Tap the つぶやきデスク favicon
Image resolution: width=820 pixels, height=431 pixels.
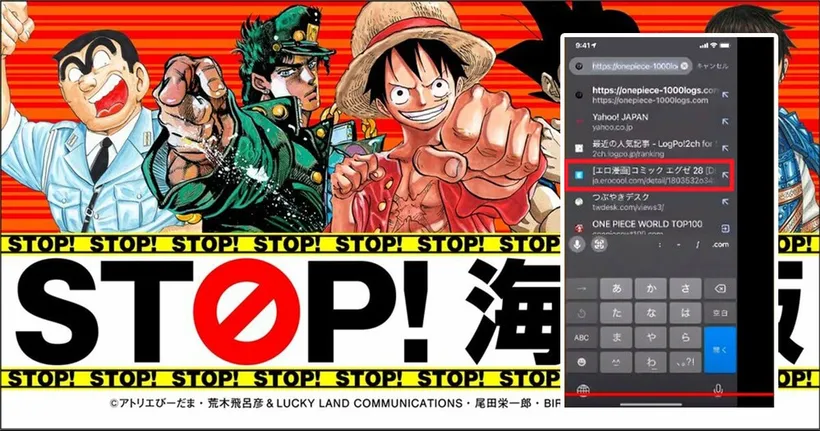[x=579, y=202]
